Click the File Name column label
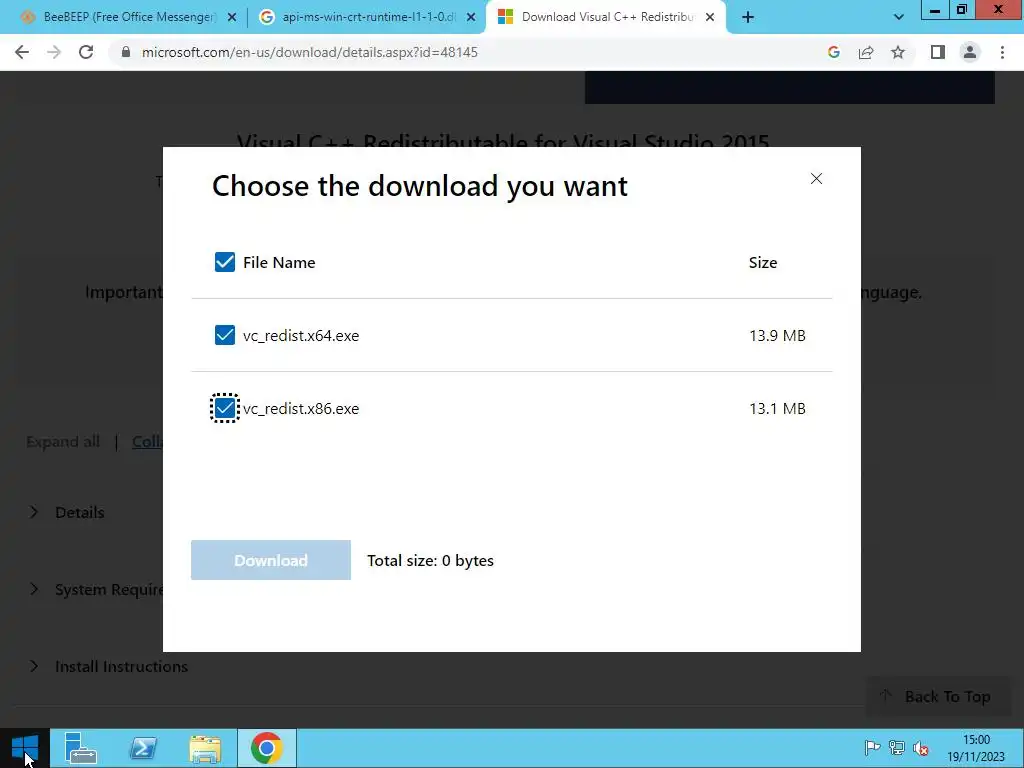 (x=279, y=262)
